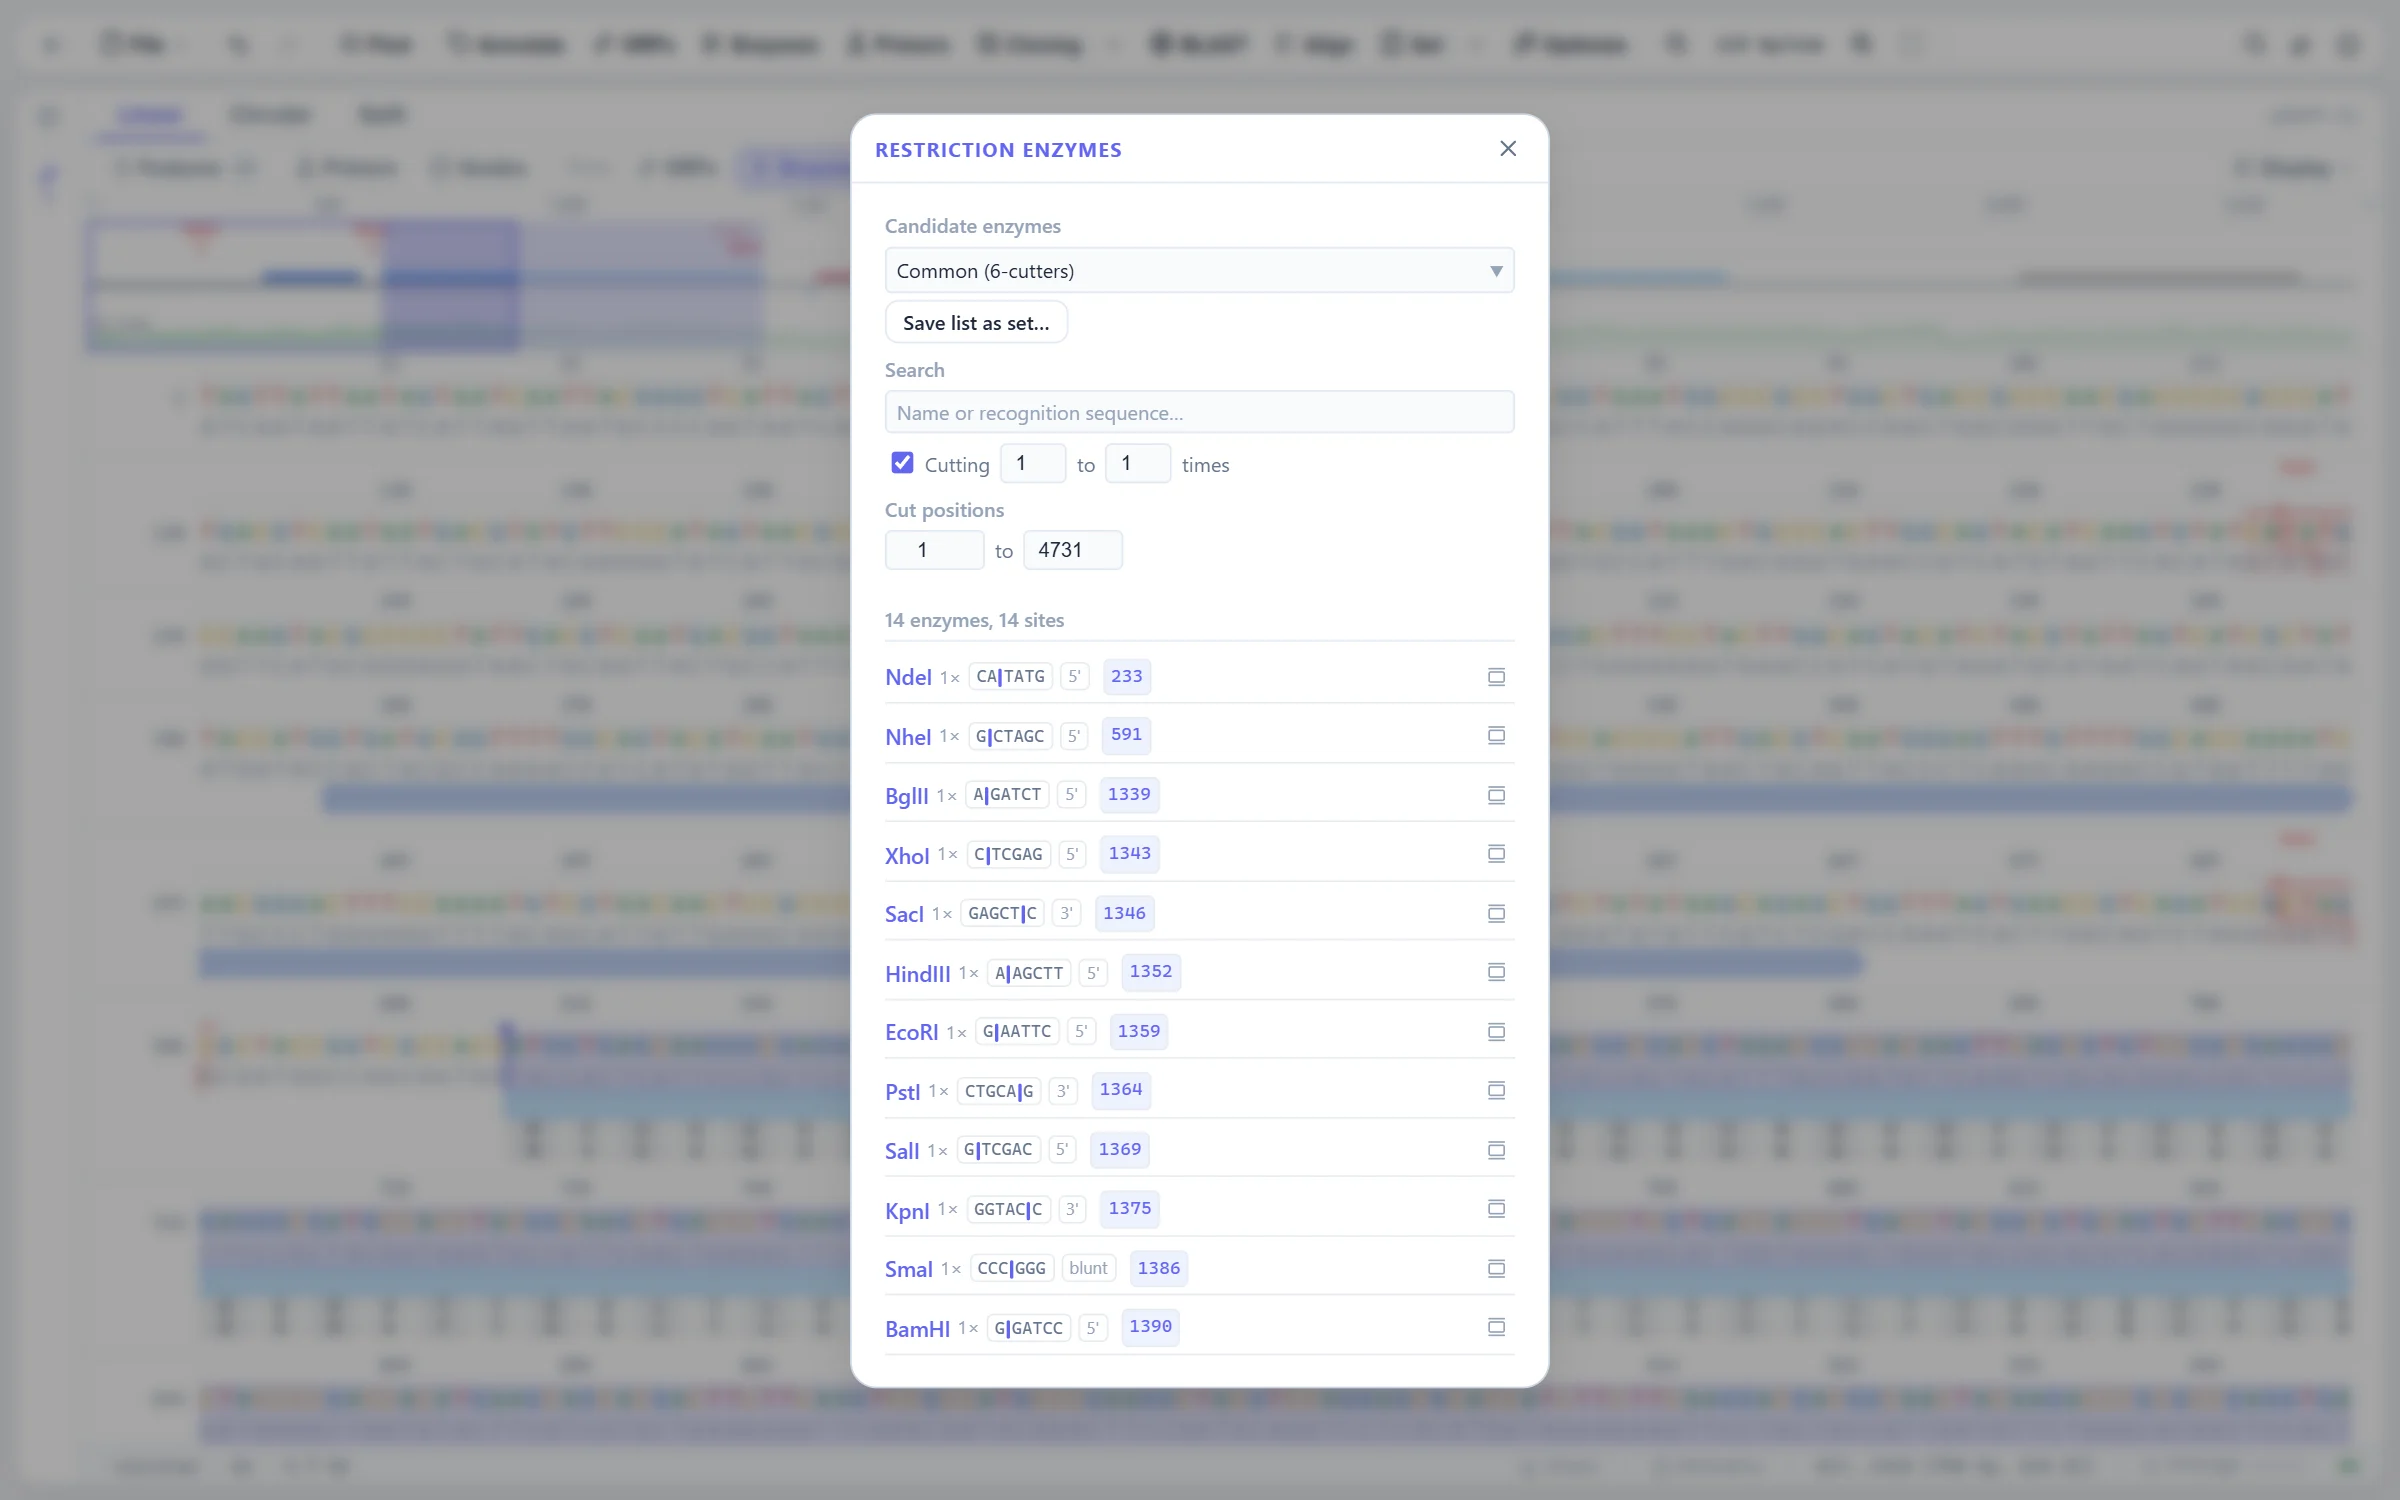
Task: Click the SacI row window icon
Action: 1496,913
